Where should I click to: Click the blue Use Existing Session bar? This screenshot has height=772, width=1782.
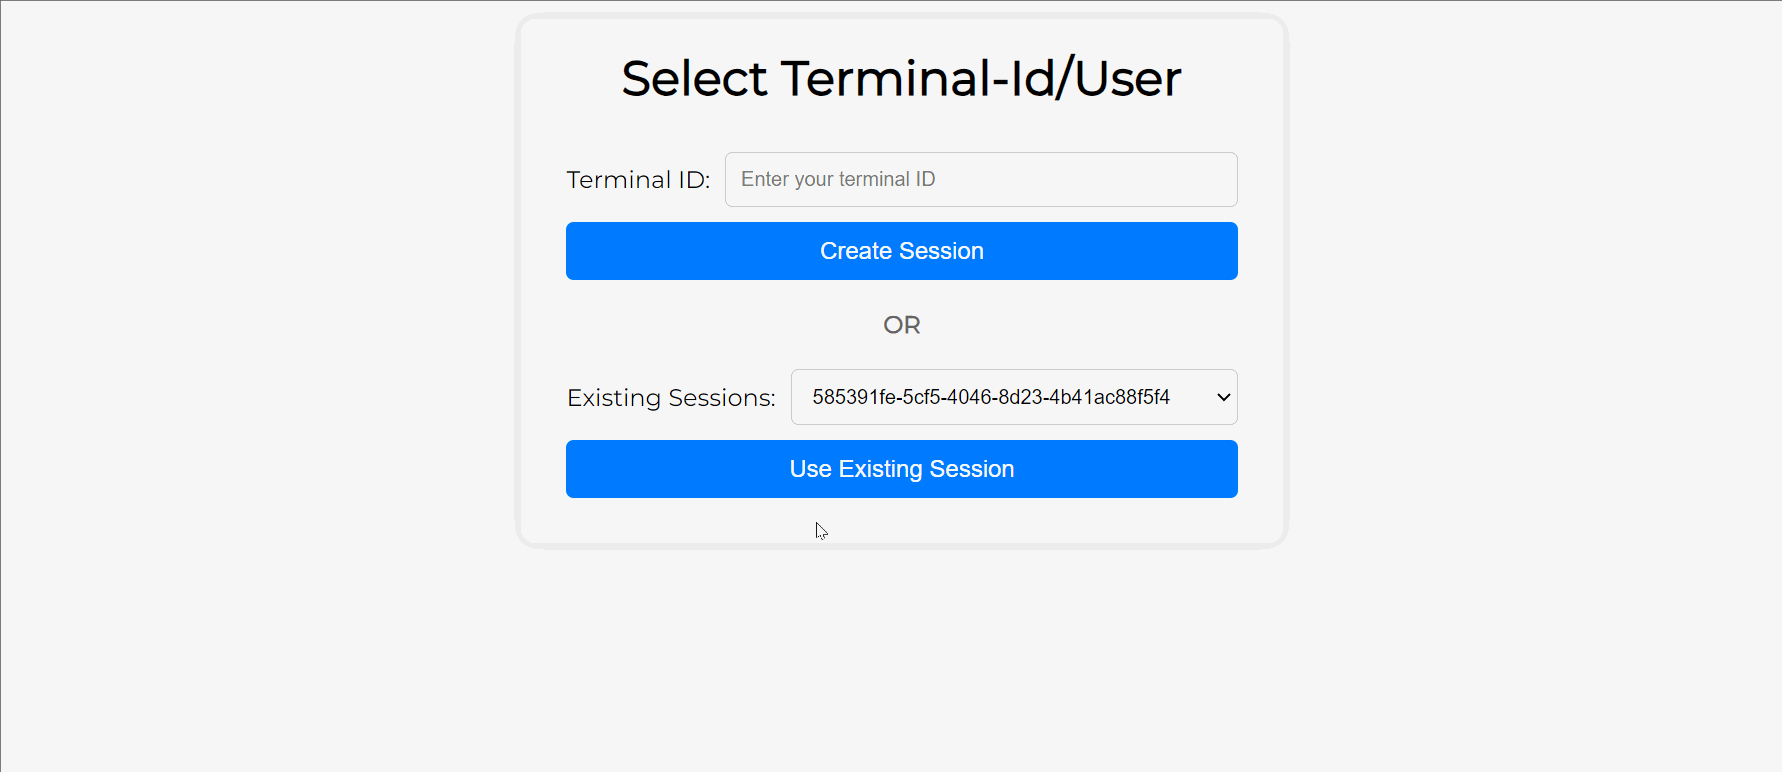click(x=901, y=468)
